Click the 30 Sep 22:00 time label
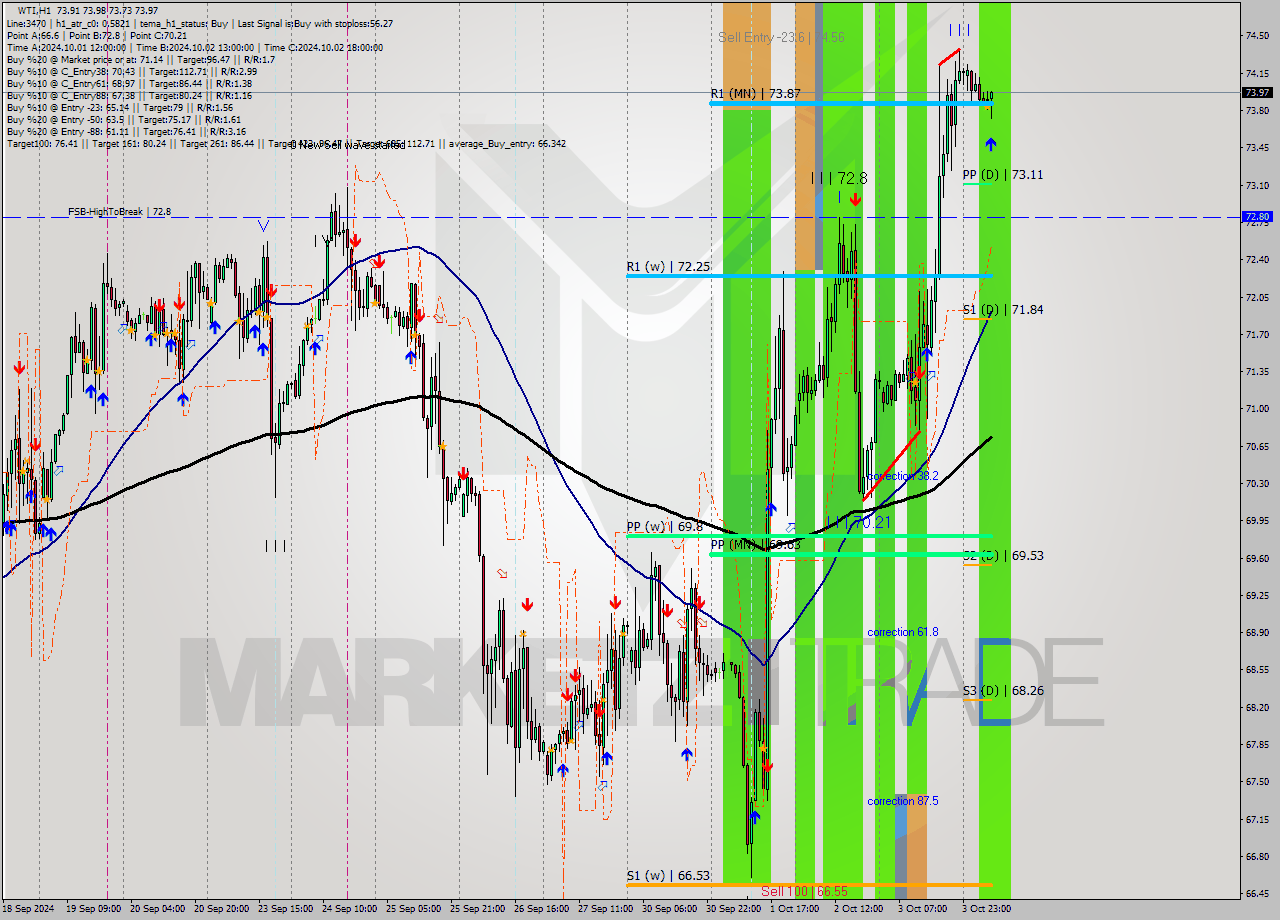The image size is (1280, 920). 733,909
